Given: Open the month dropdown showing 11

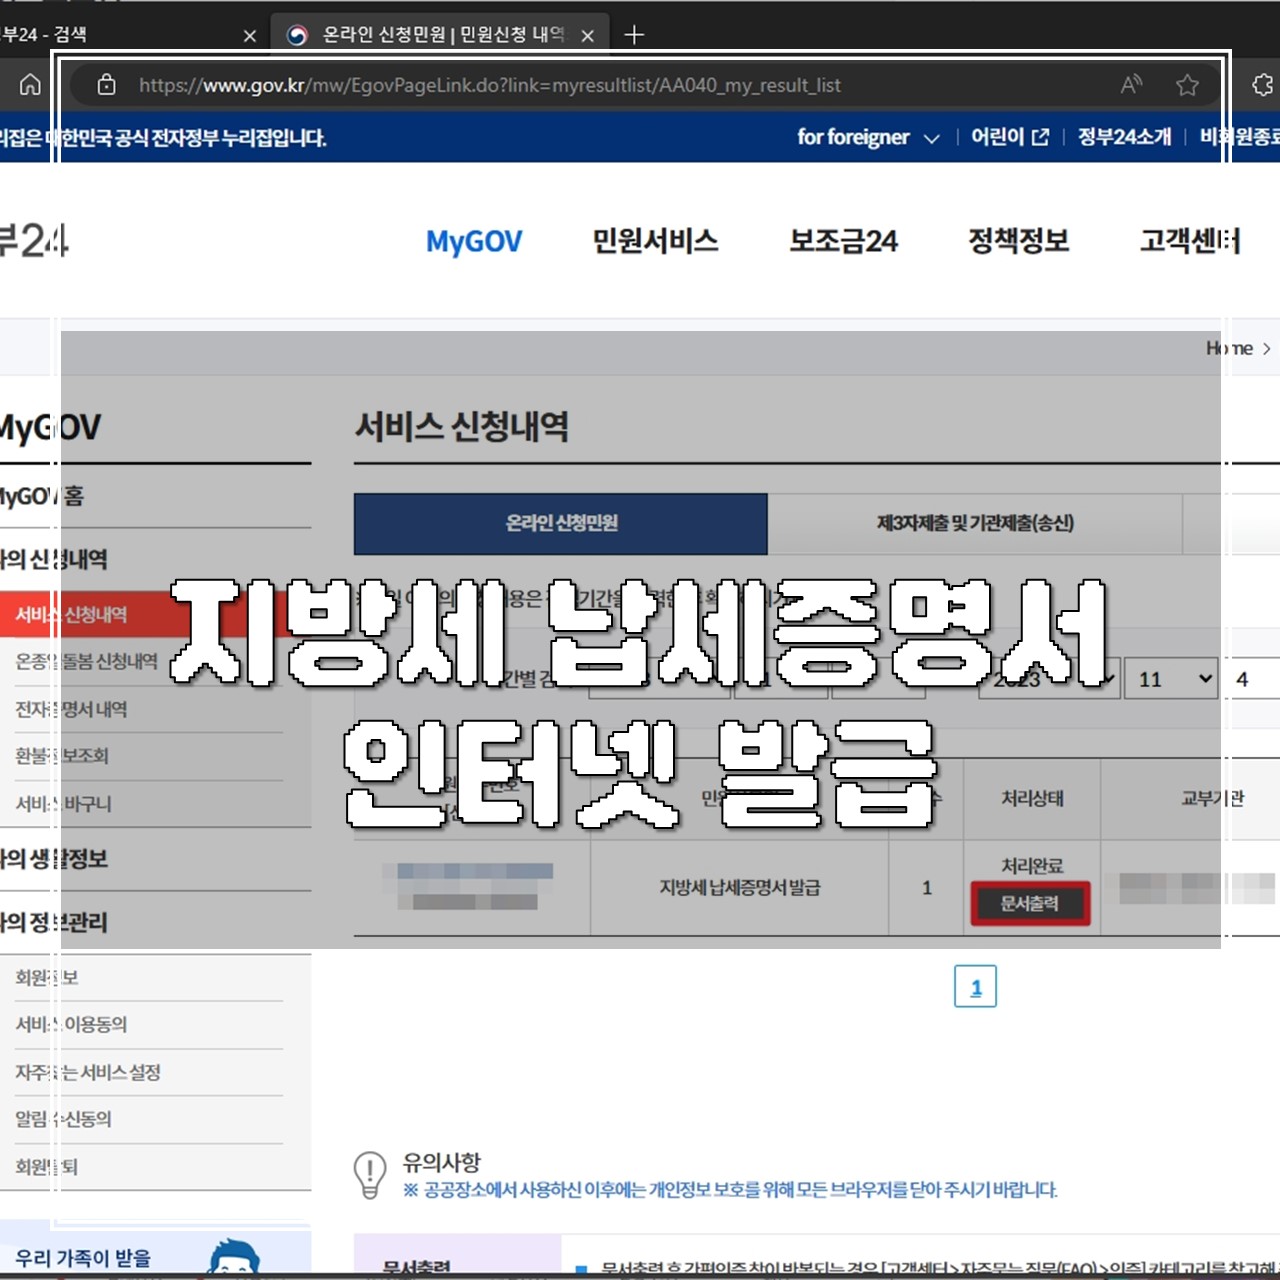Looking at the screenshot, I should tap(1171, 679).
